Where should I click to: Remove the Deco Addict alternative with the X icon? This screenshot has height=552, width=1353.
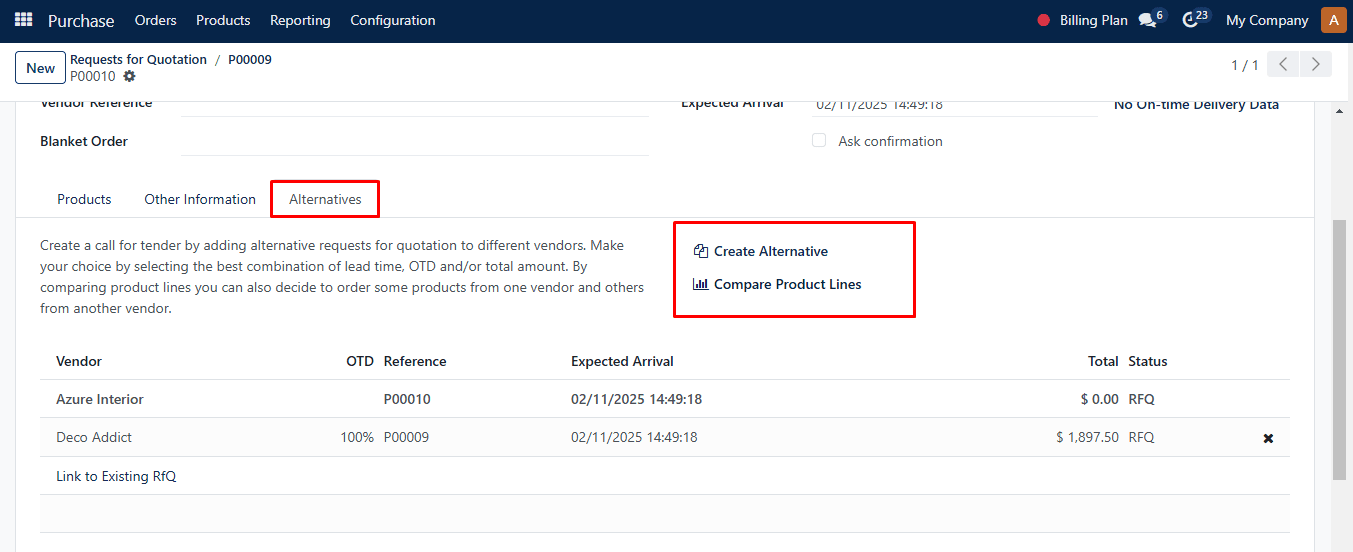pyautogui.click(x=1268, y=438)
